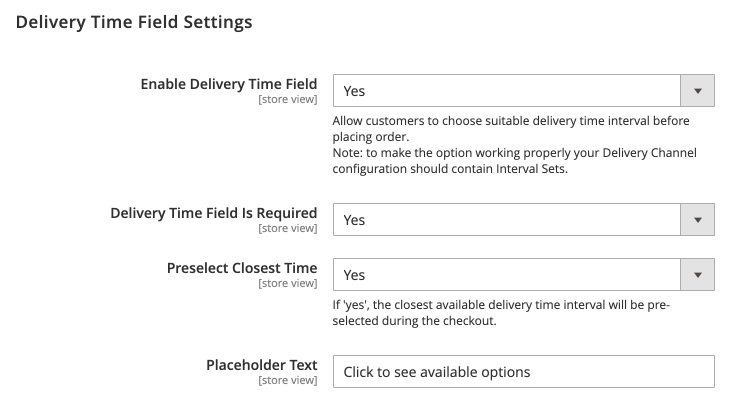Expand the Preselect Closest Time dropdown
Viewport: 731px width, 400px height.
click(x=506, y=275)
